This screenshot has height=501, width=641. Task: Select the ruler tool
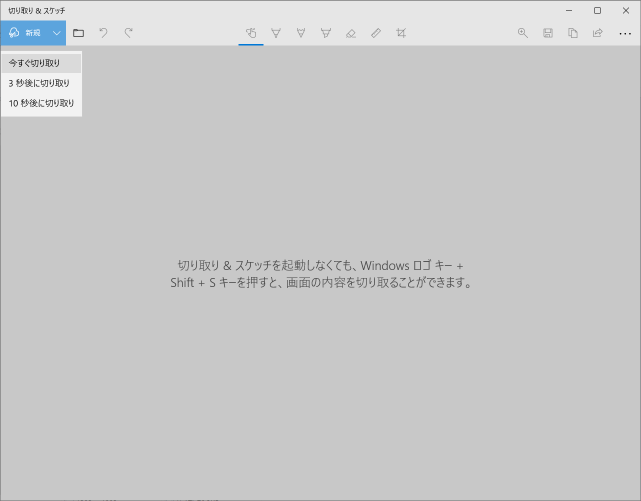[376, 33]
